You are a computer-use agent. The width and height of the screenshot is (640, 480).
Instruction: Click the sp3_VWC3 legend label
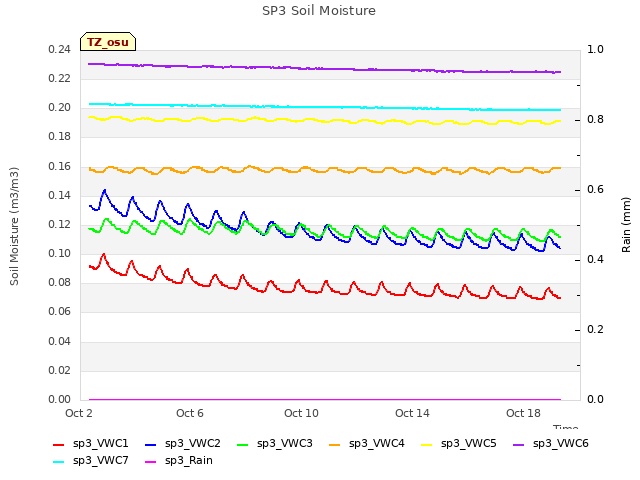point(284,443)
